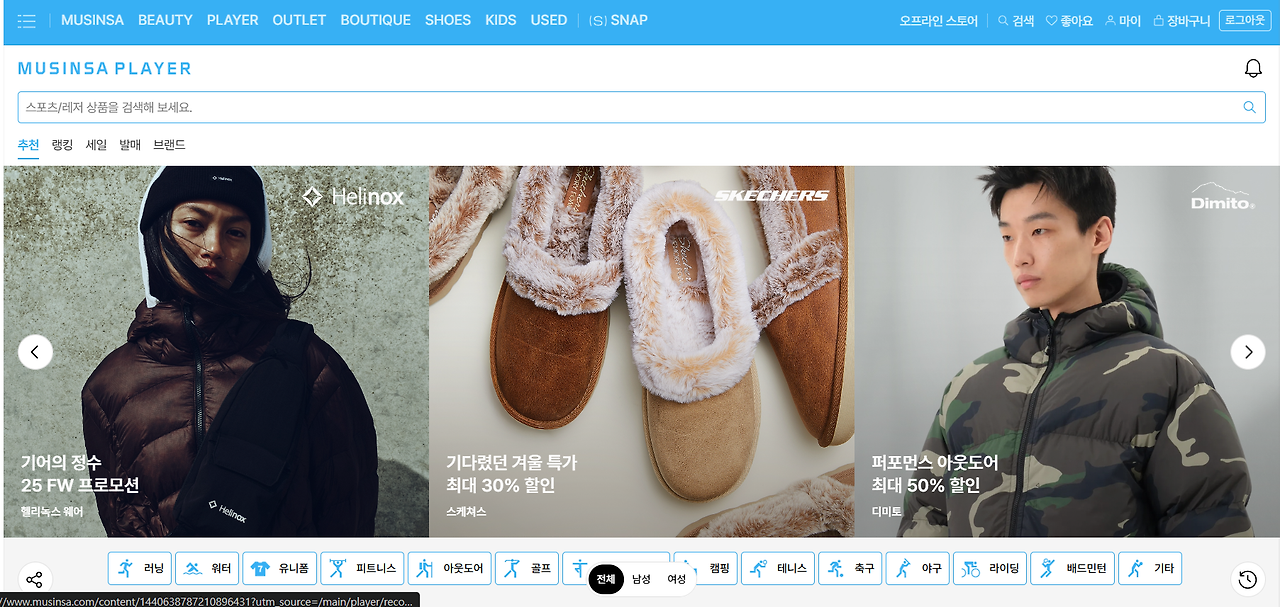Open 장바구니 shopping cart

tap(1181, 20)
